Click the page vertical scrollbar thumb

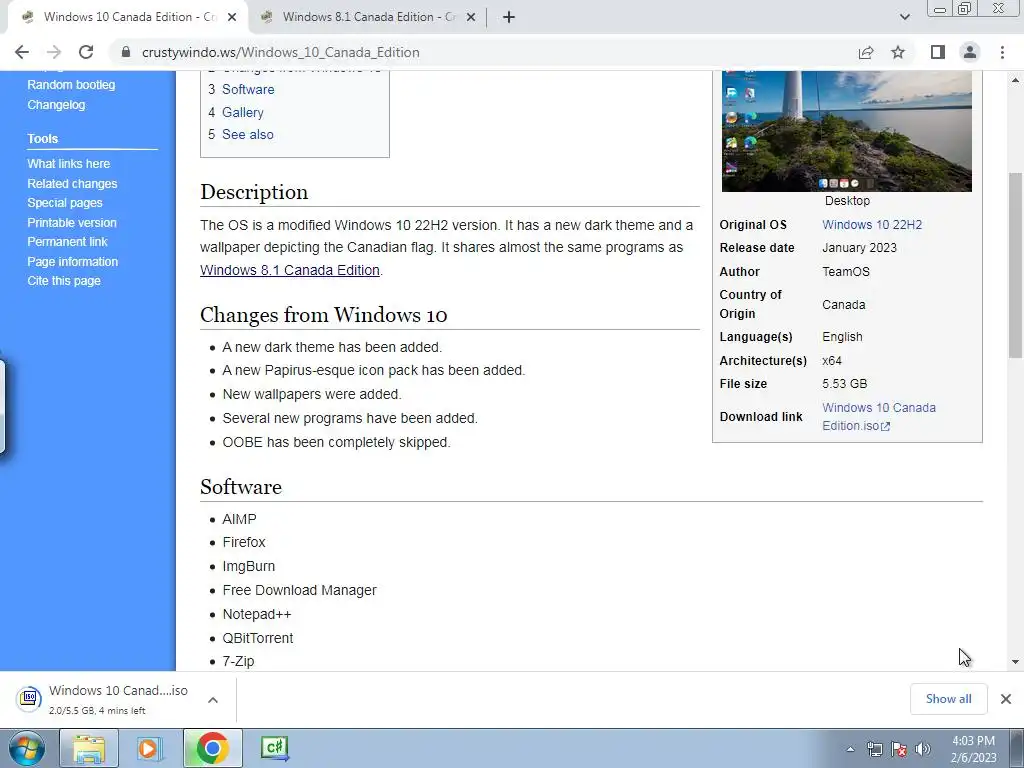click(x=1015, y=265)
